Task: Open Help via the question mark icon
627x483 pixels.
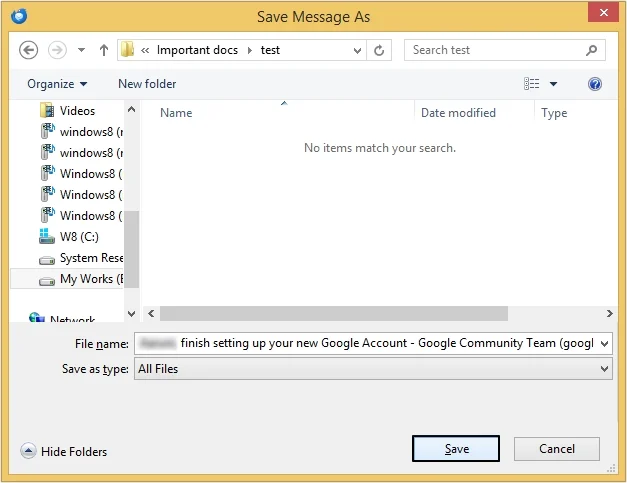Action: pos(595,84)
